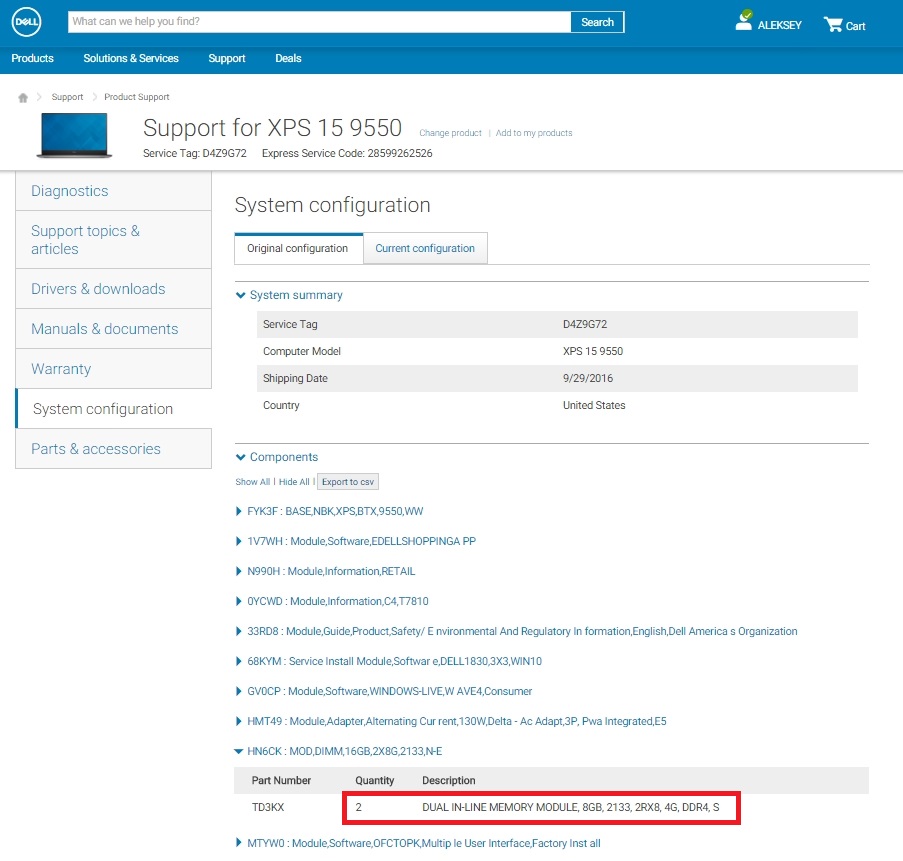Viewport: 903px width, 861px height.
Task: Expand the GV0CP WINDOWS-LIVE component
Action: point(385,691)
